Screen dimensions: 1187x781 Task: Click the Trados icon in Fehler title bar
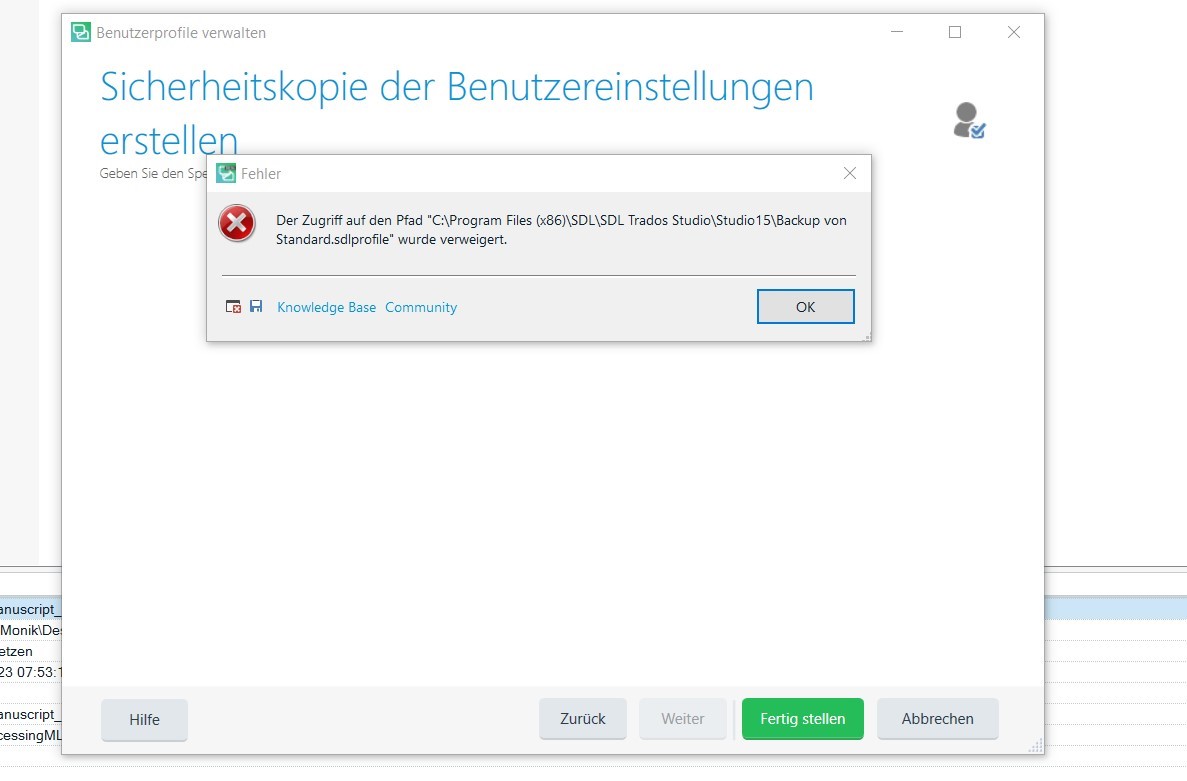(226, 173)
